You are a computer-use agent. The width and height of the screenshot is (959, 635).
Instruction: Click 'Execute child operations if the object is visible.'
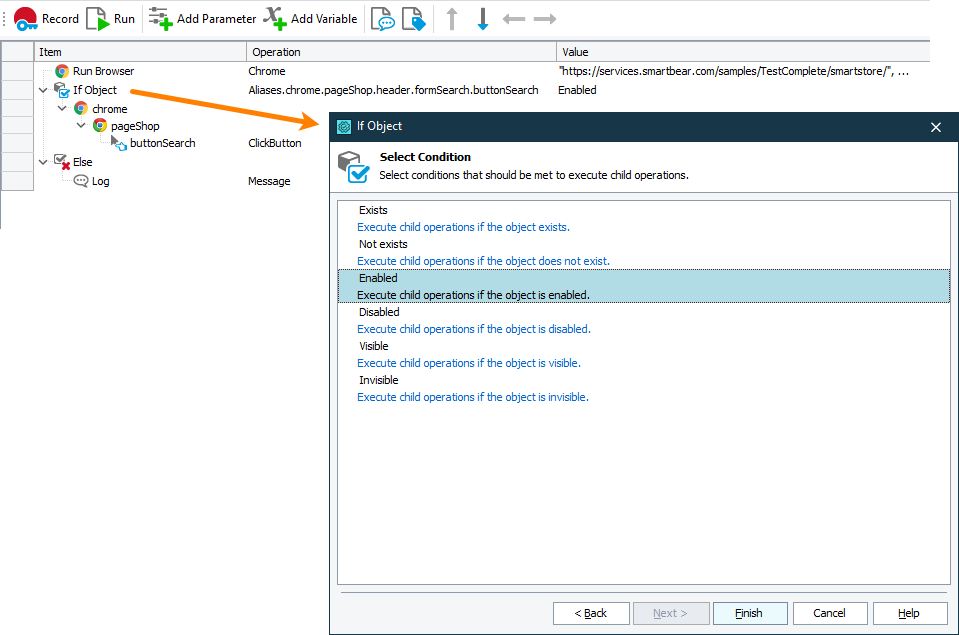tap(468, 363)
